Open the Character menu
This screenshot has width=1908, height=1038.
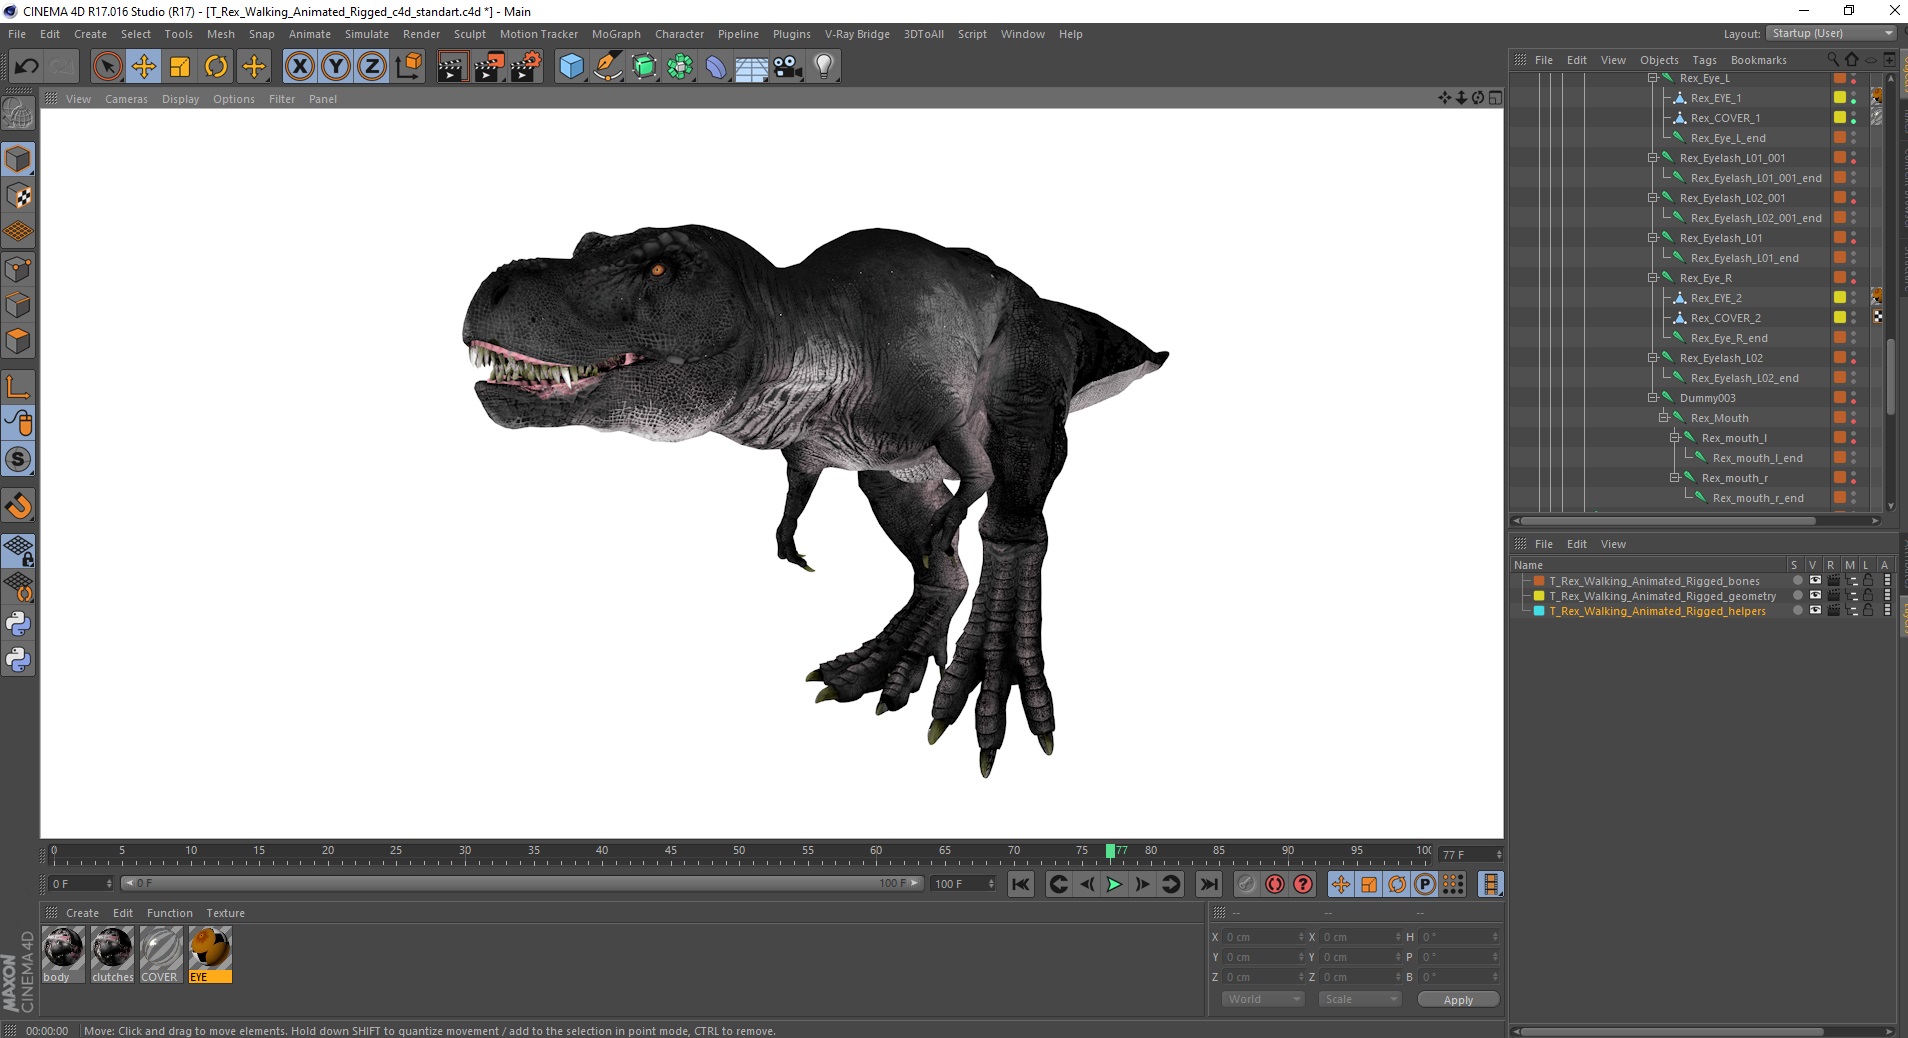(x=680, y=34)
